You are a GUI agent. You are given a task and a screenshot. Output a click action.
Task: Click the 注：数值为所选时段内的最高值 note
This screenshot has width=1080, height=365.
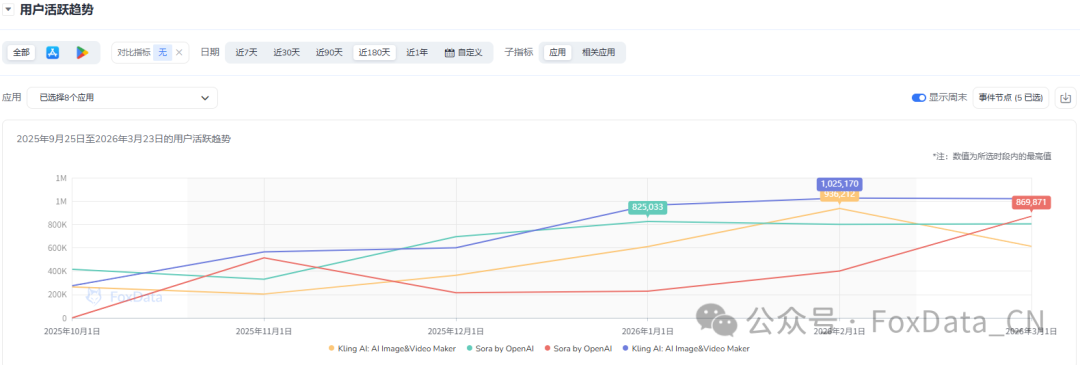tap(992, 157)
